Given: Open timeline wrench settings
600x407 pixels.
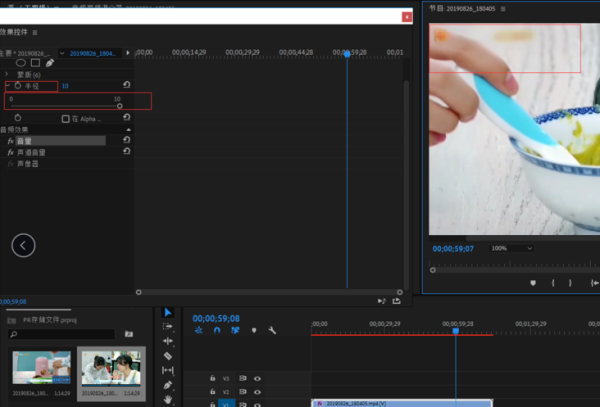Looking at the screenshot, I should click(272, 330).
